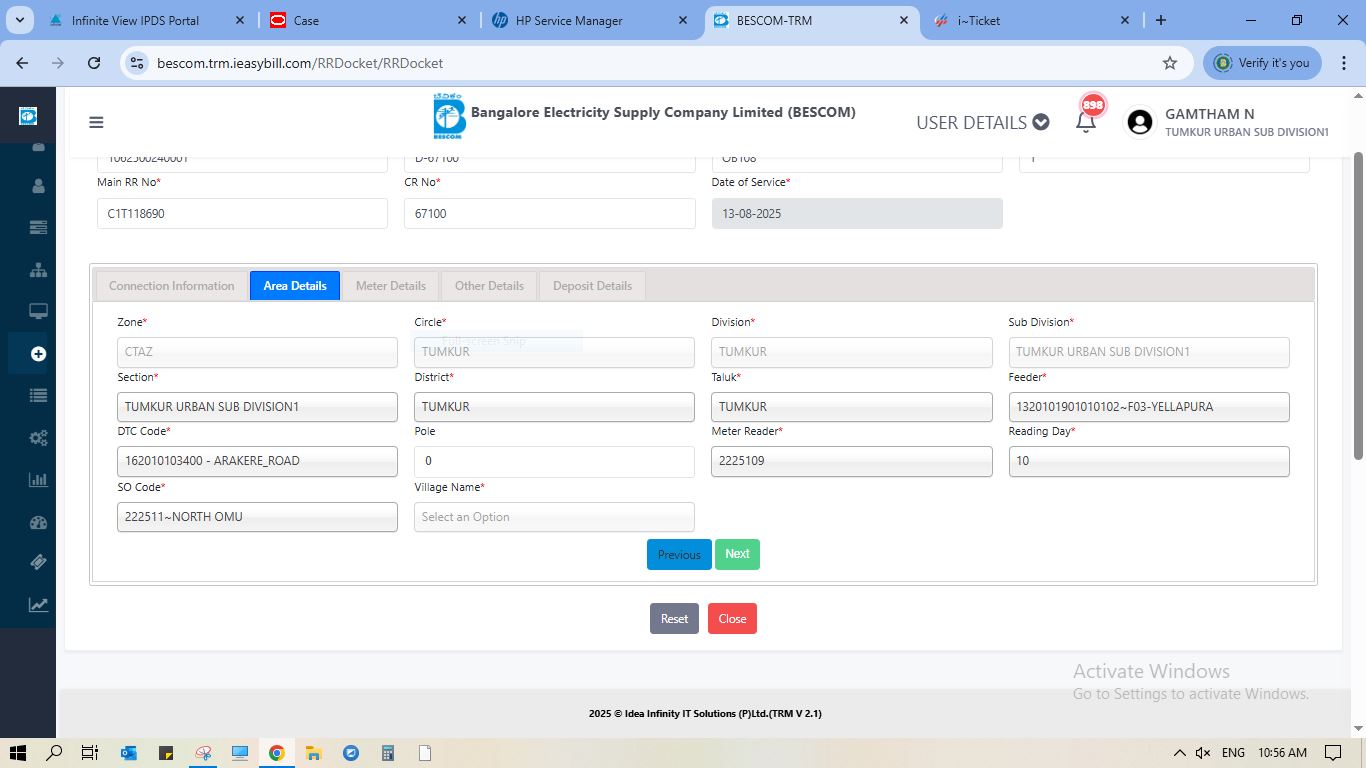
Task: Click the line graph sidebar icon
Action: (x=38, y=604)
